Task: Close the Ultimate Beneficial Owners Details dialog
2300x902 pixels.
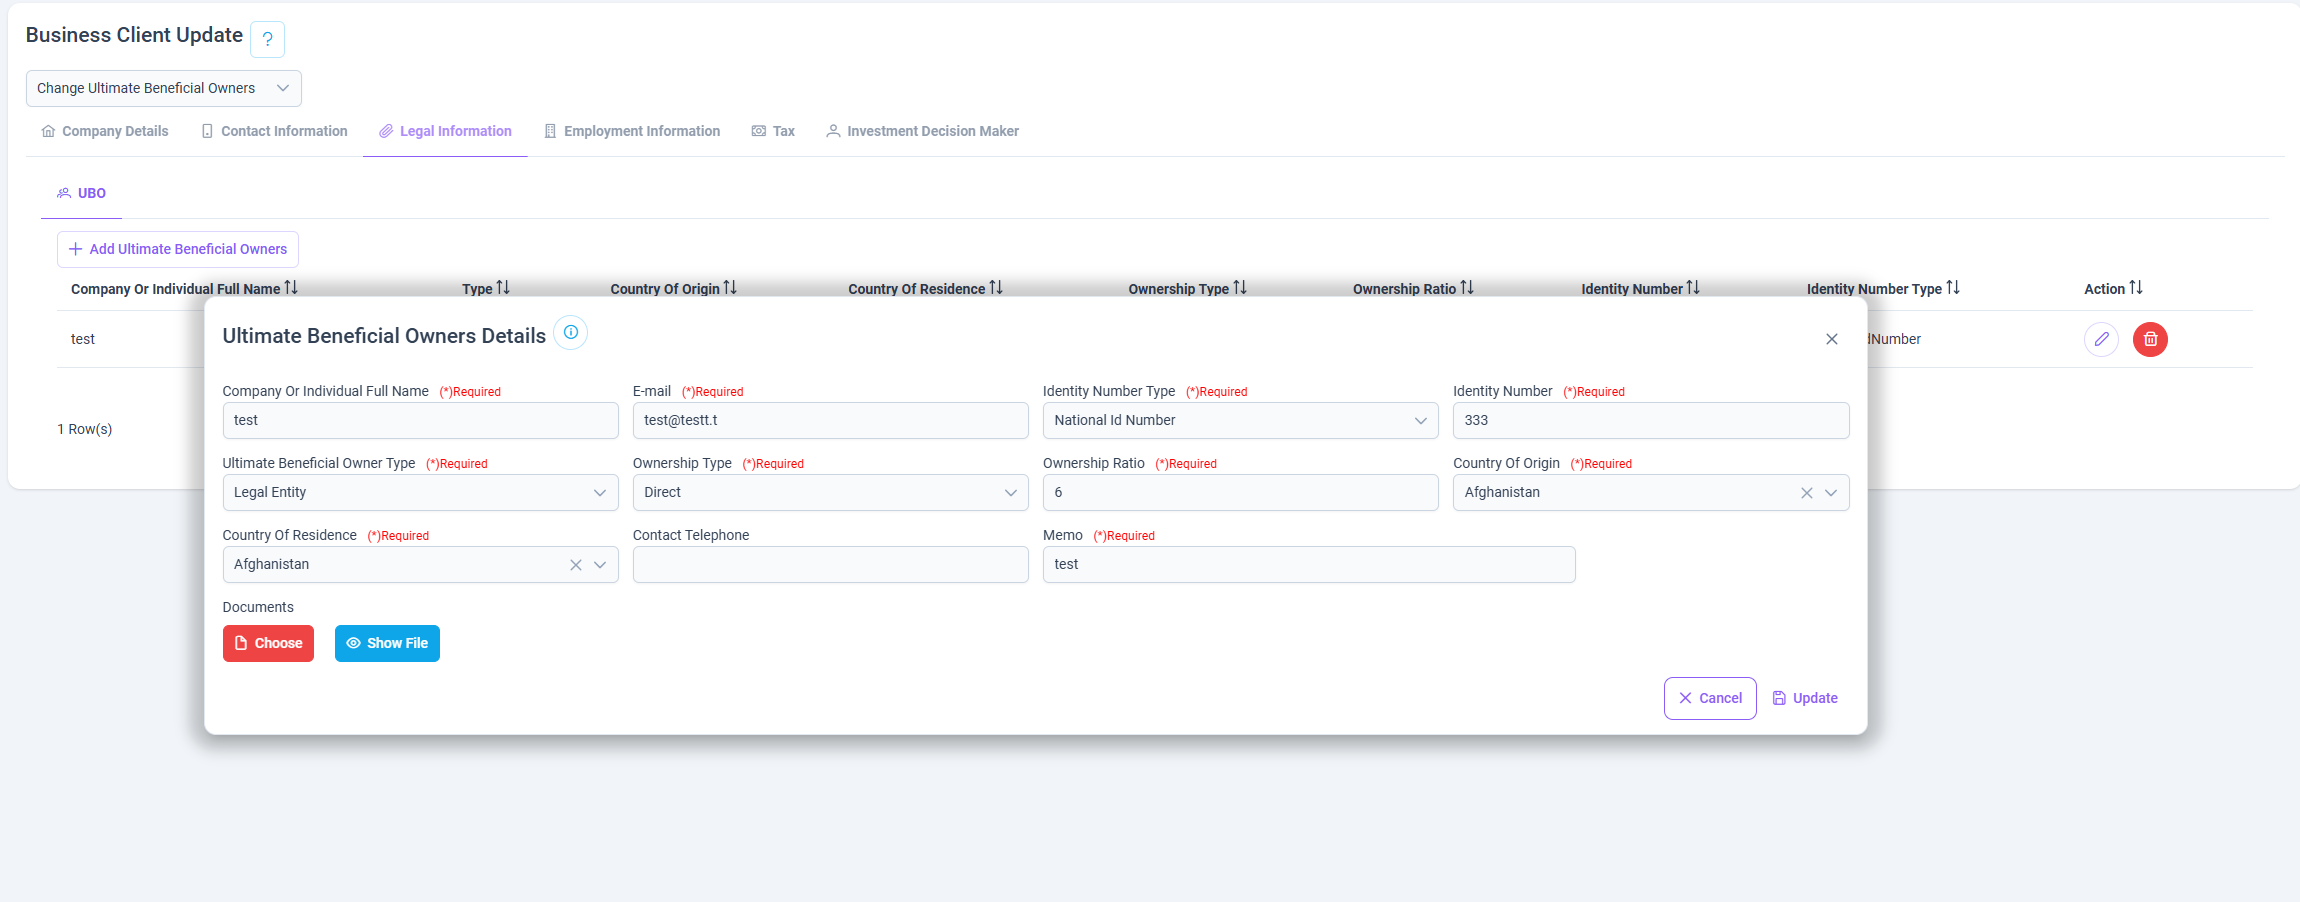Action: click(1831, 339)
